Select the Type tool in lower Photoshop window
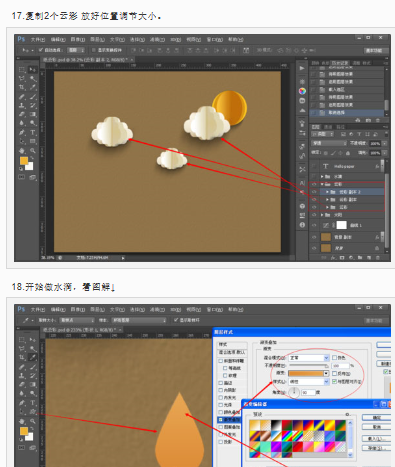395x467 pixels. [33, 403]
